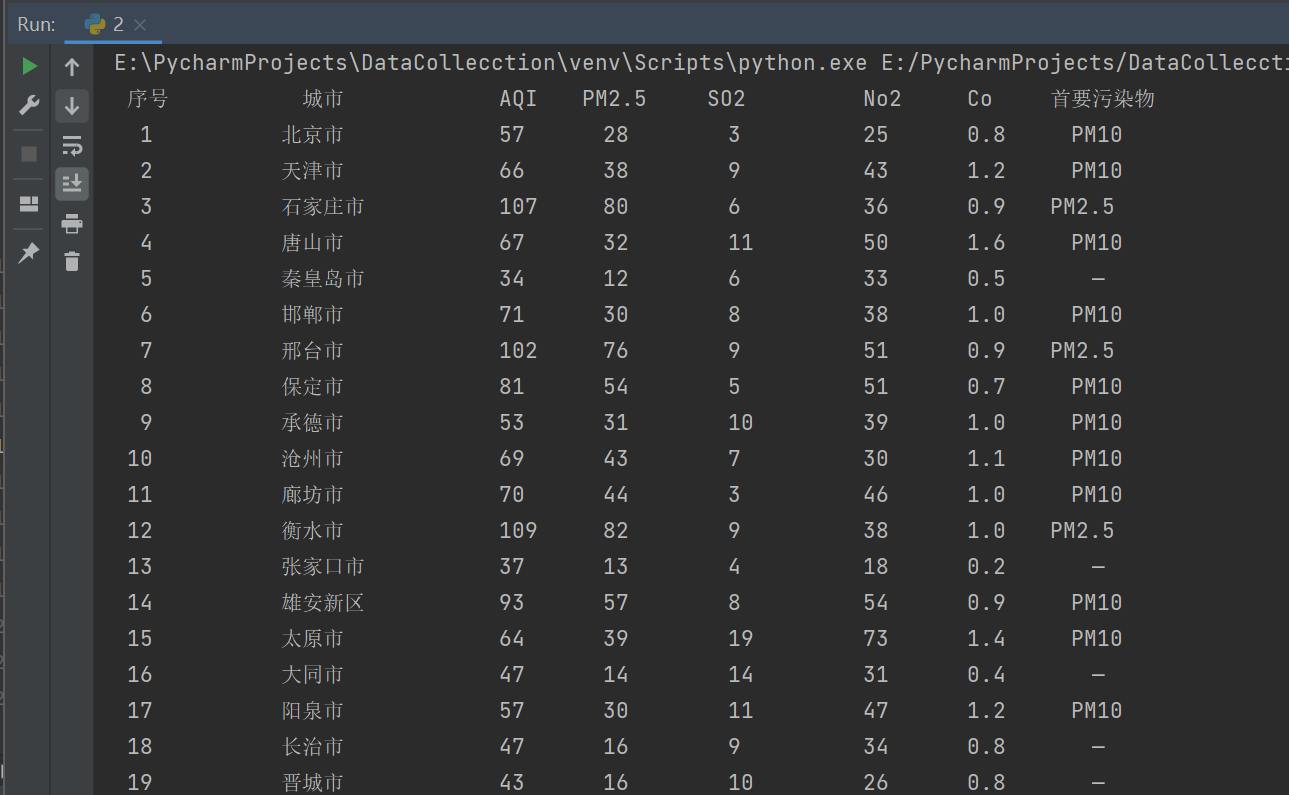
Task: Close the run tab 2
Action: [x=140, y=25]
